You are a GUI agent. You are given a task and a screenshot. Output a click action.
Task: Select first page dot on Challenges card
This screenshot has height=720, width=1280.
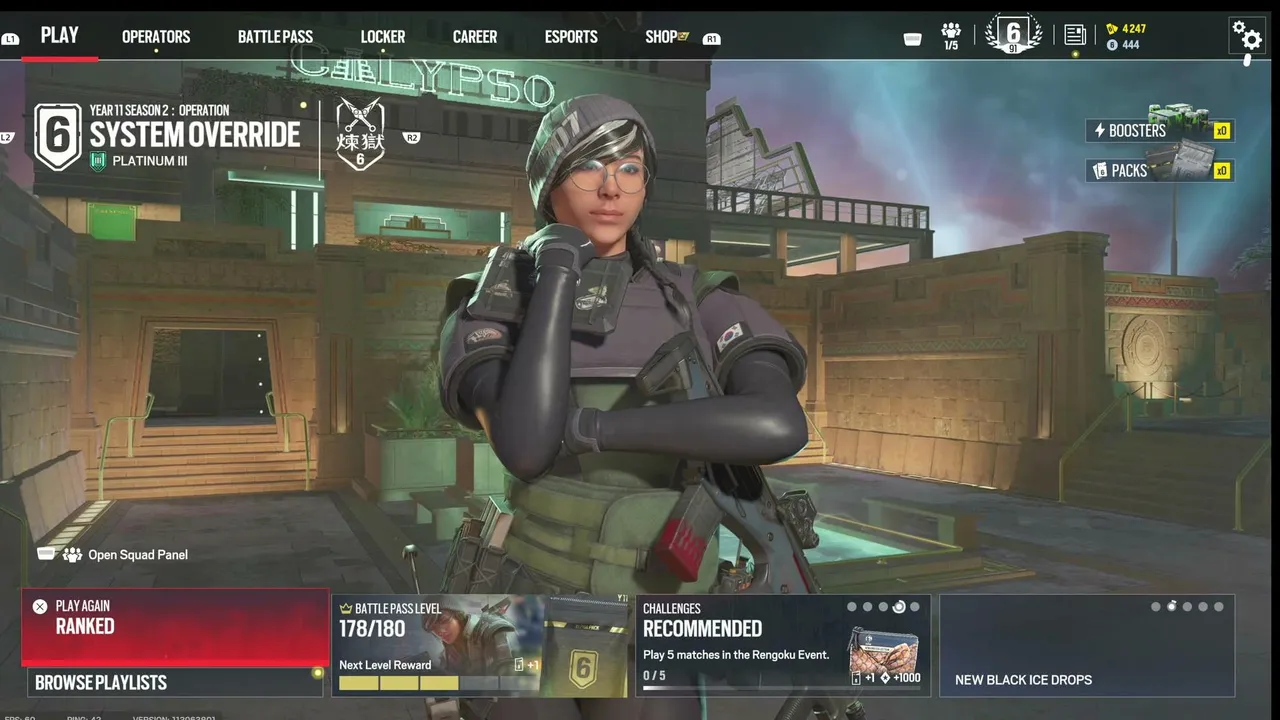coord(852,607)
